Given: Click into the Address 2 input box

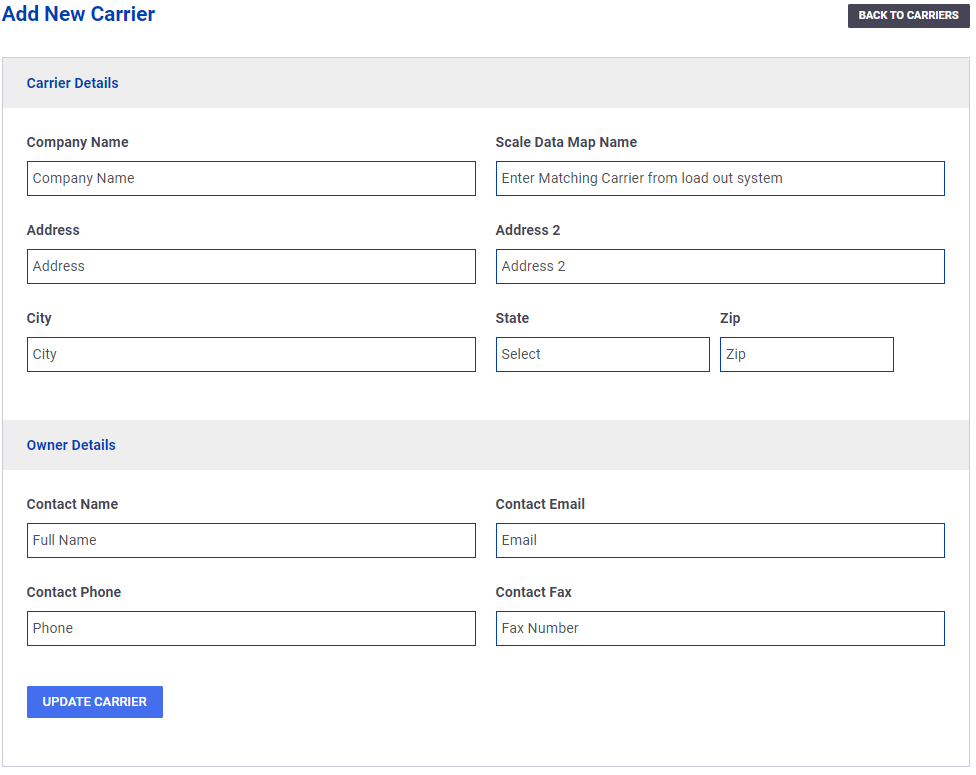Looking at the screenshot, I should [x=719, y=266].
